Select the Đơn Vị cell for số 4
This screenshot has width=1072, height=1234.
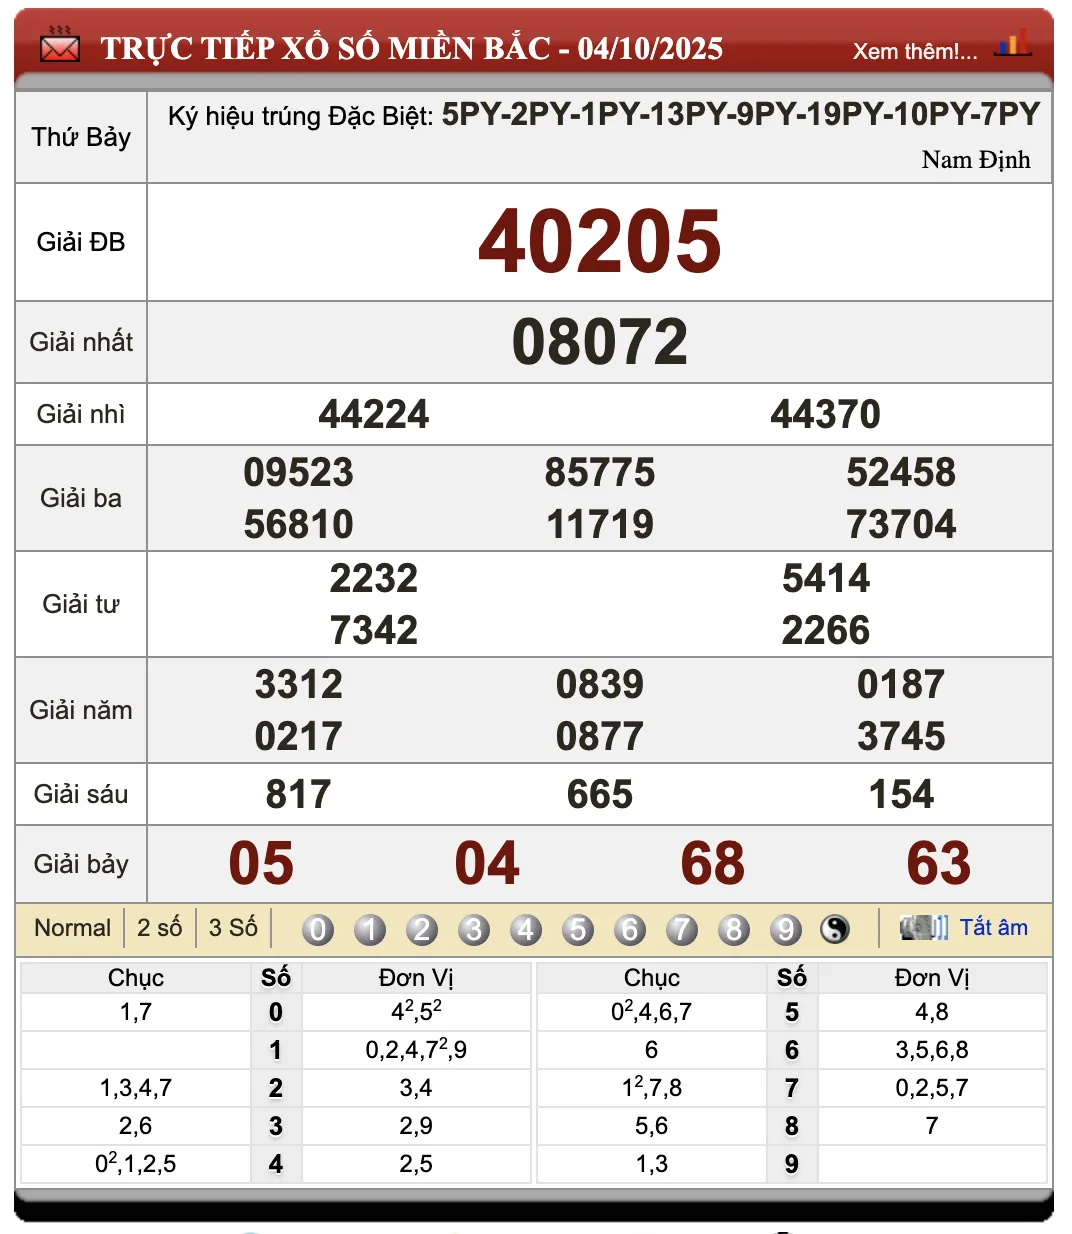(x=416, y=1163)
